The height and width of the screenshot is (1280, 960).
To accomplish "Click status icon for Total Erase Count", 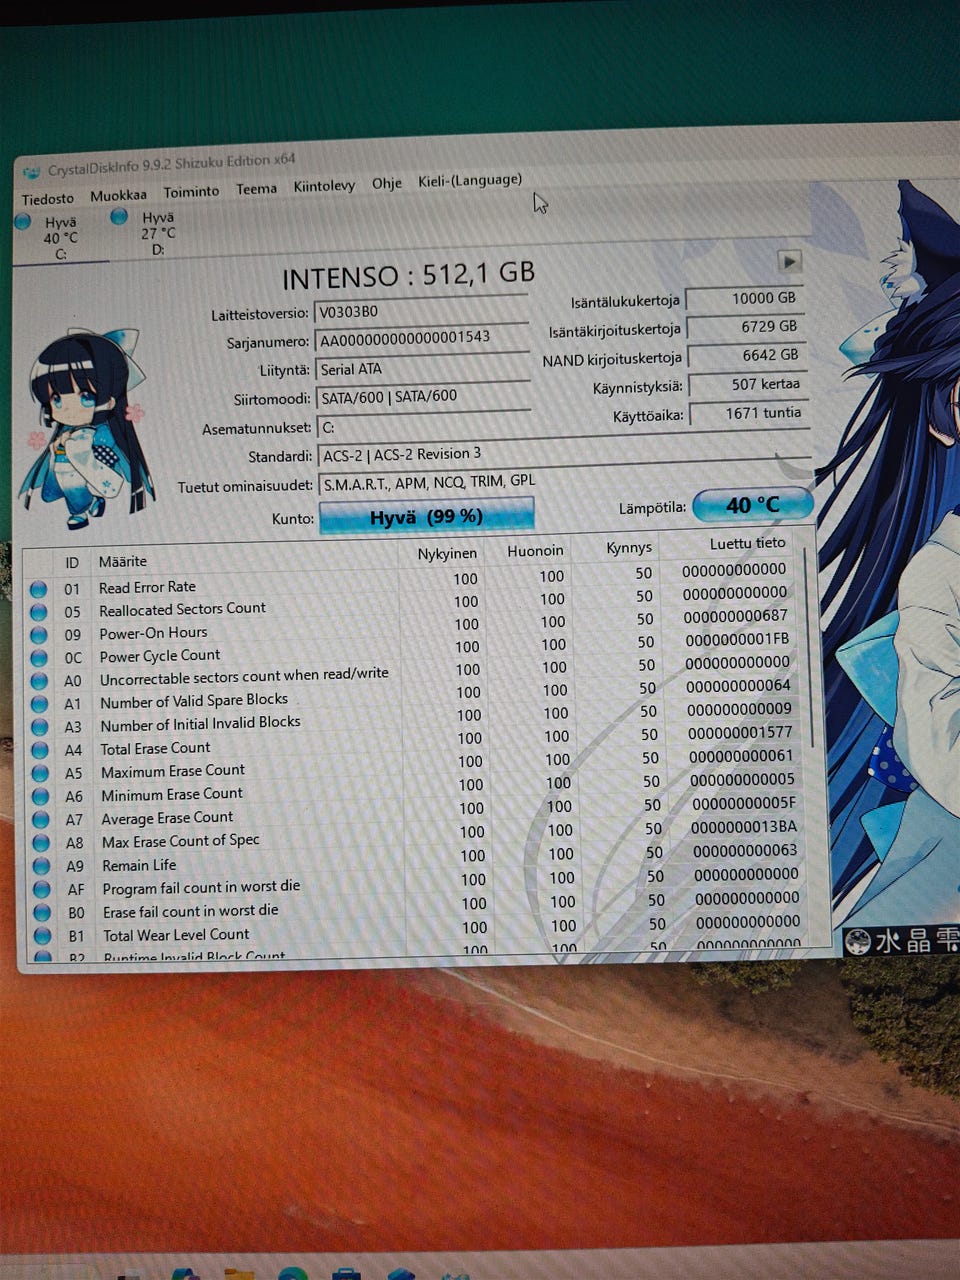I will point(40,750).
